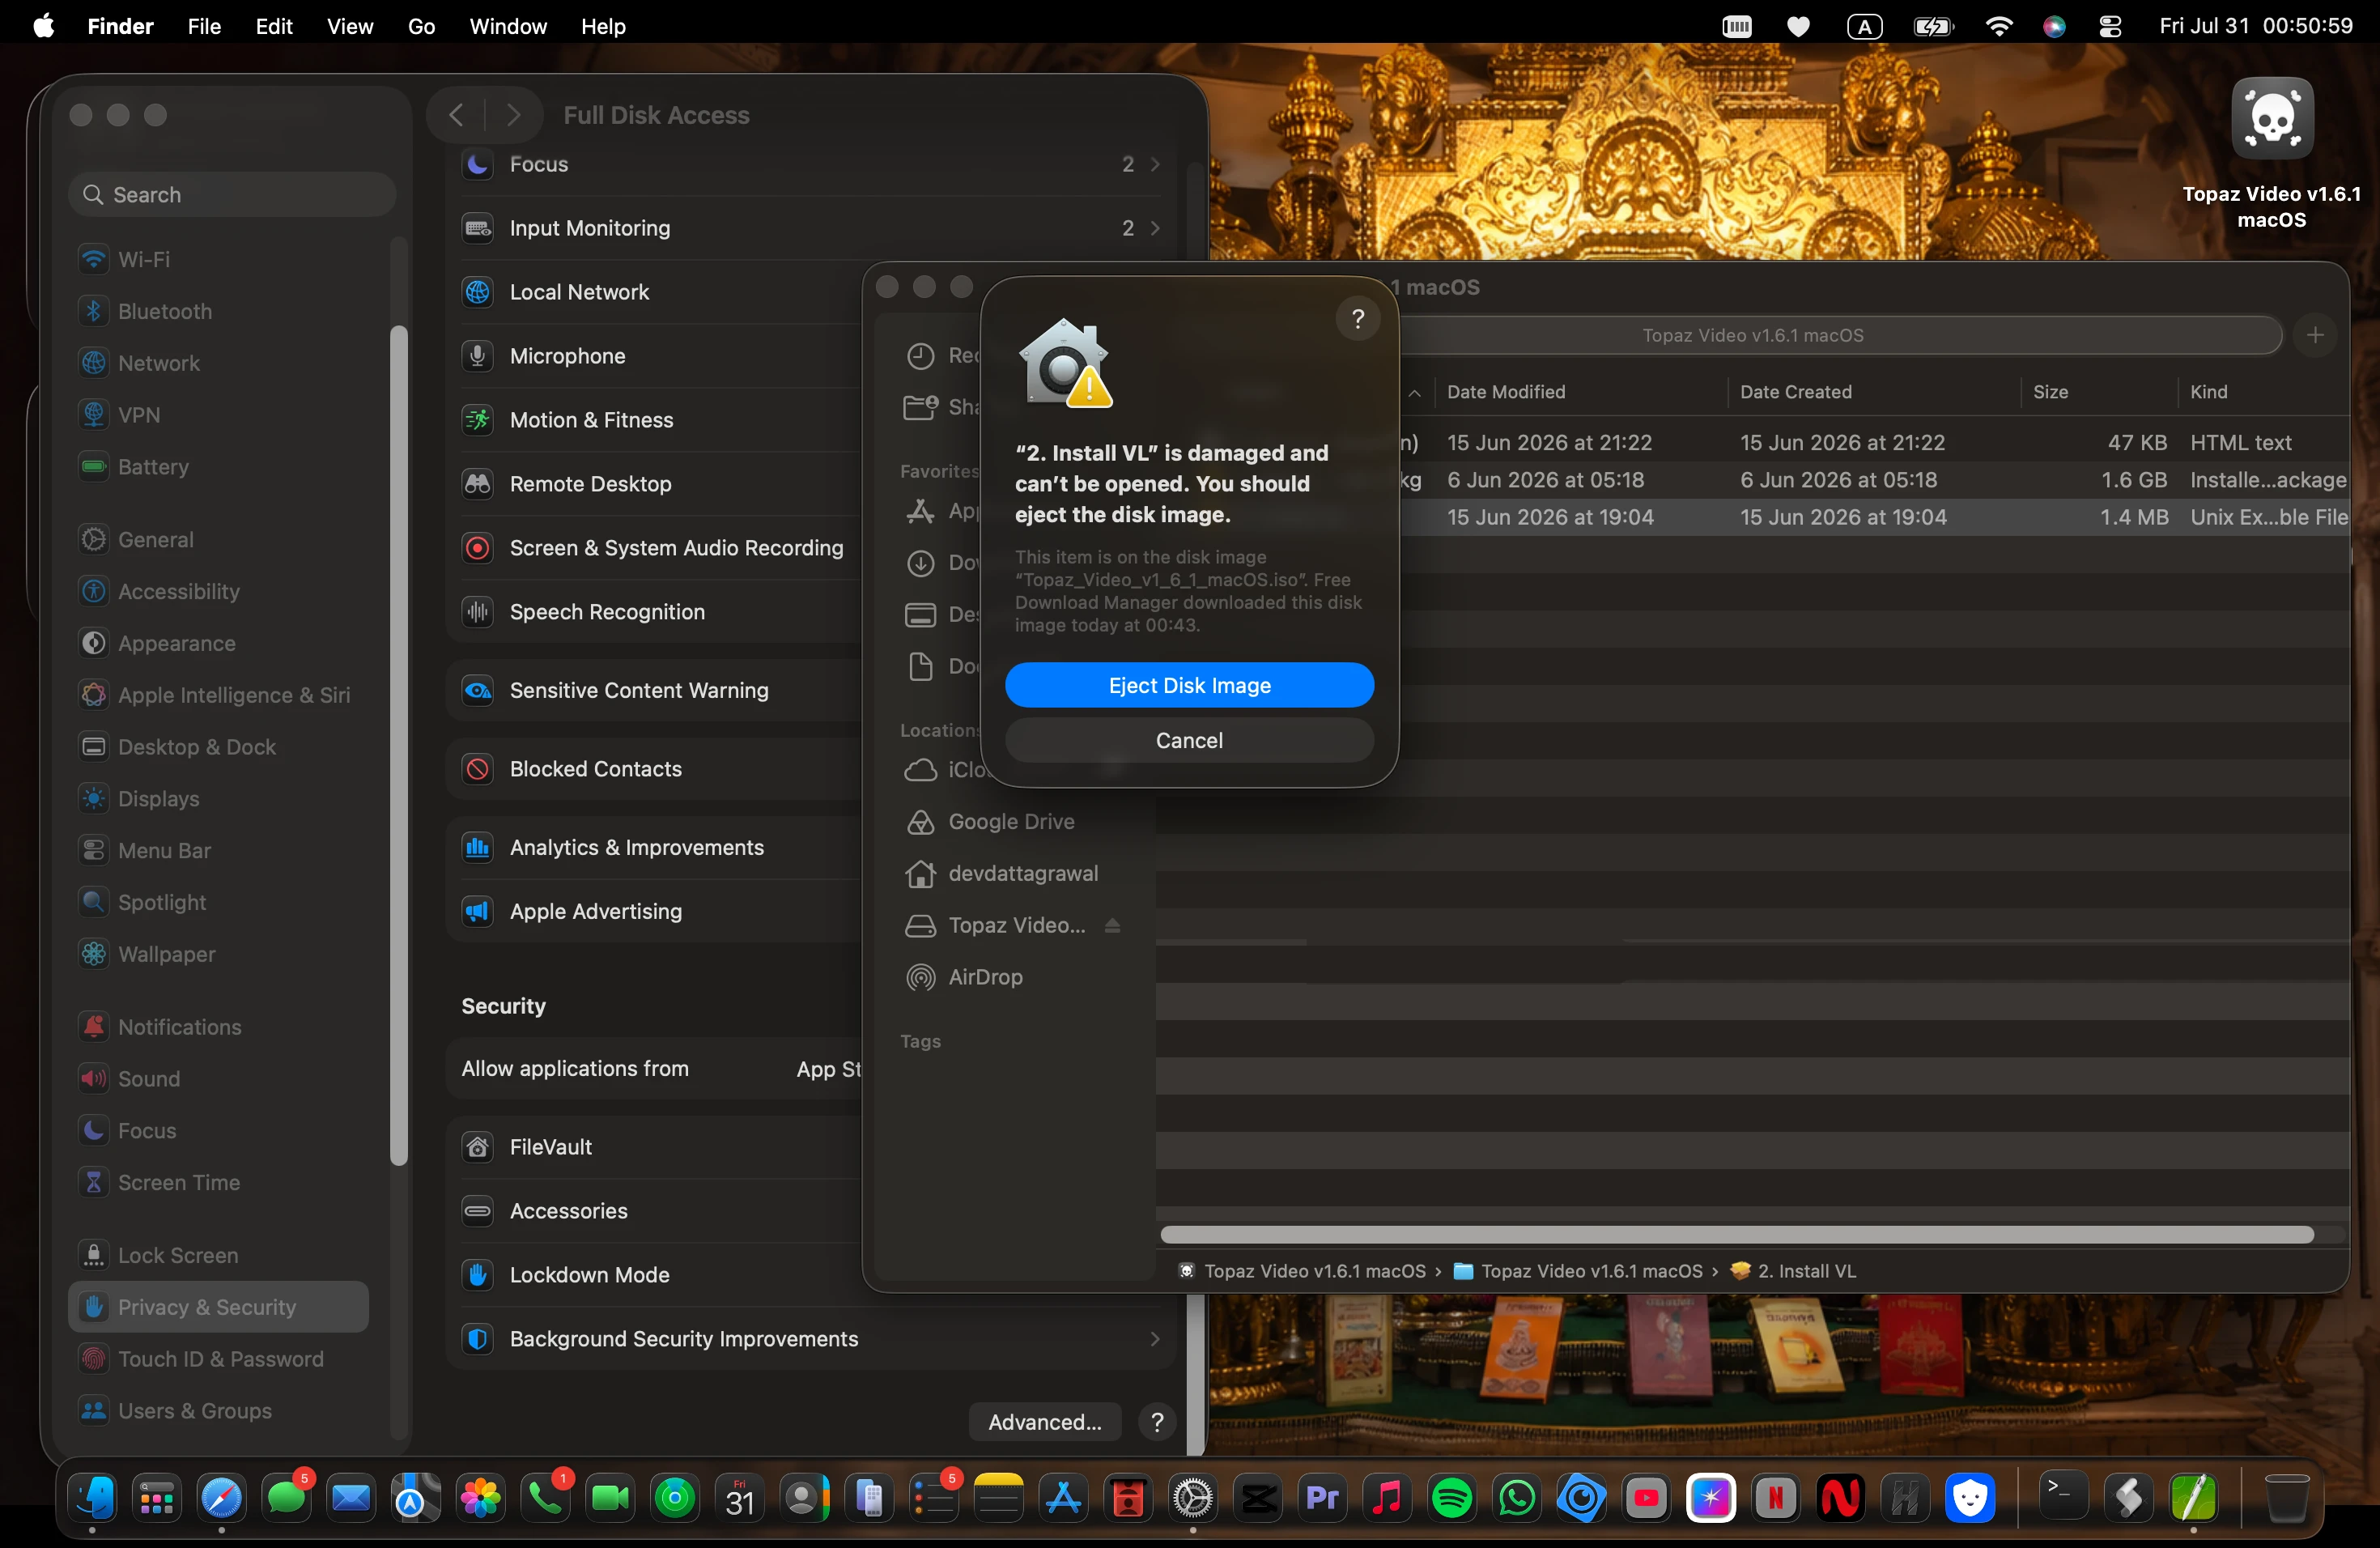Go back in System Settings
2380x1548 pixels.
(456, 115)
